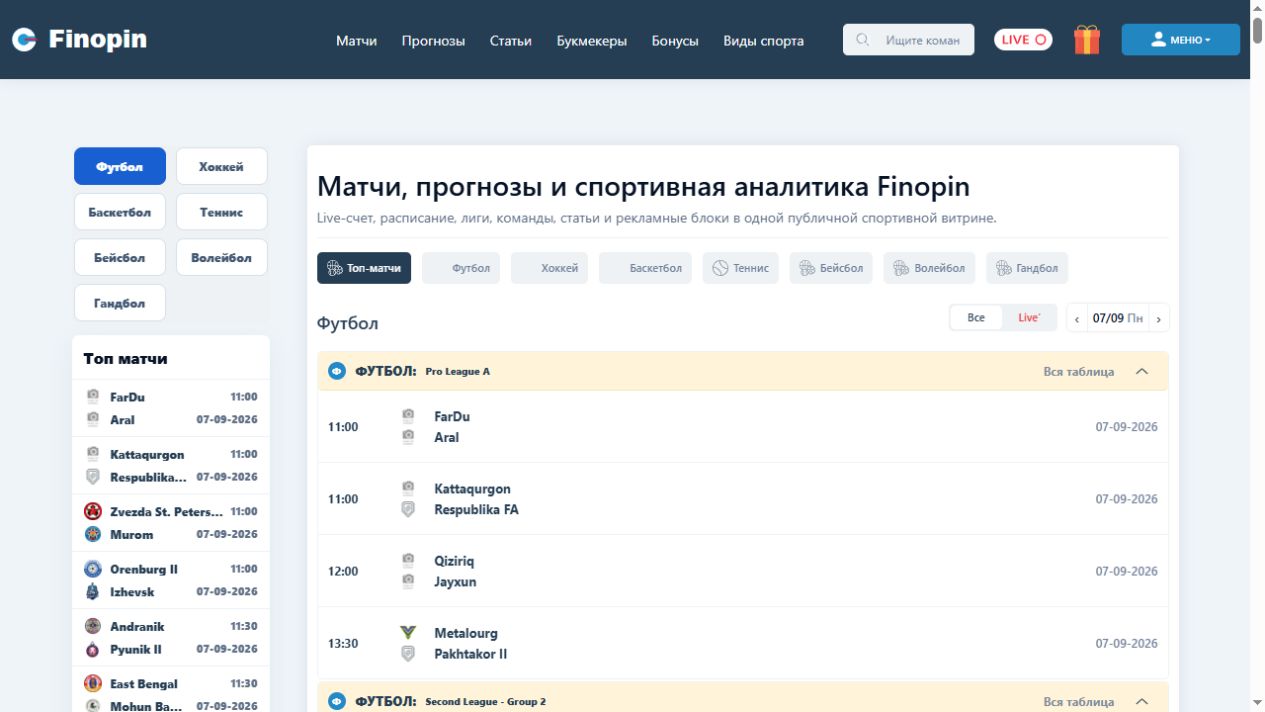Select Теннис button in left sidebar
The image size is (1265, 712).
click(x=222, y=212)
